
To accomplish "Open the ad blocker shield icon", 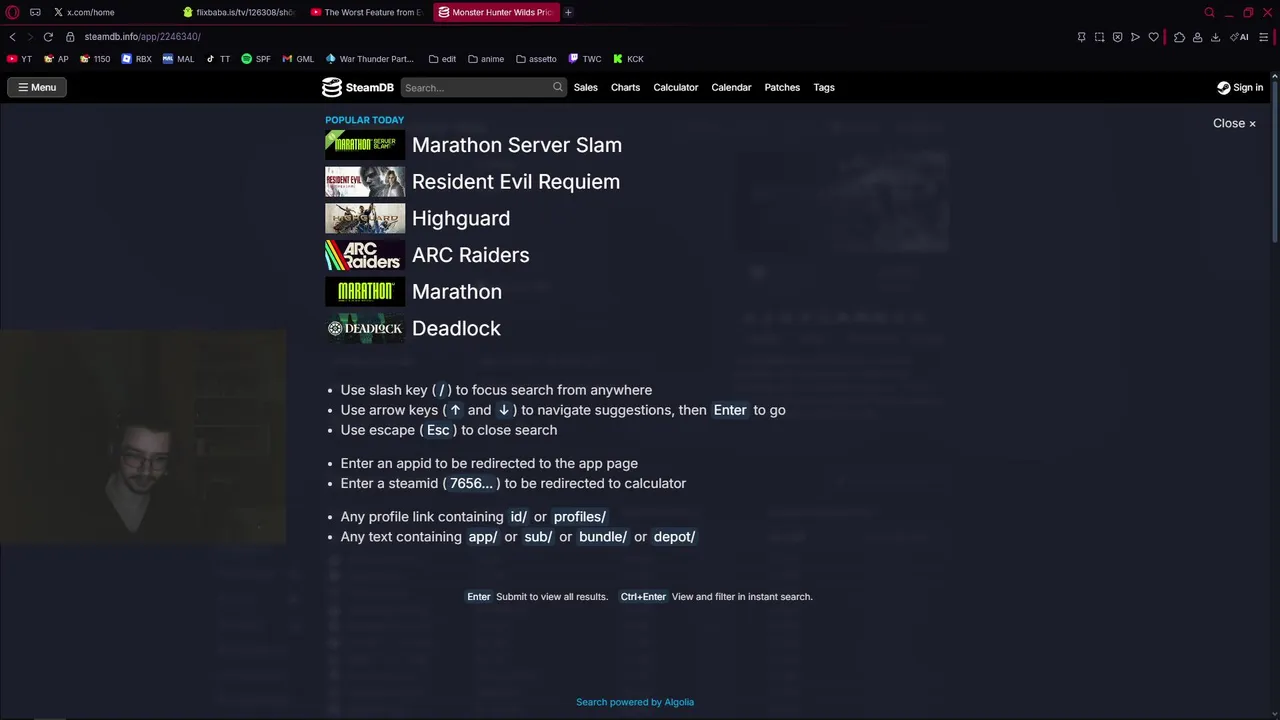I will pyautogui.click(x=1117, y=37).
